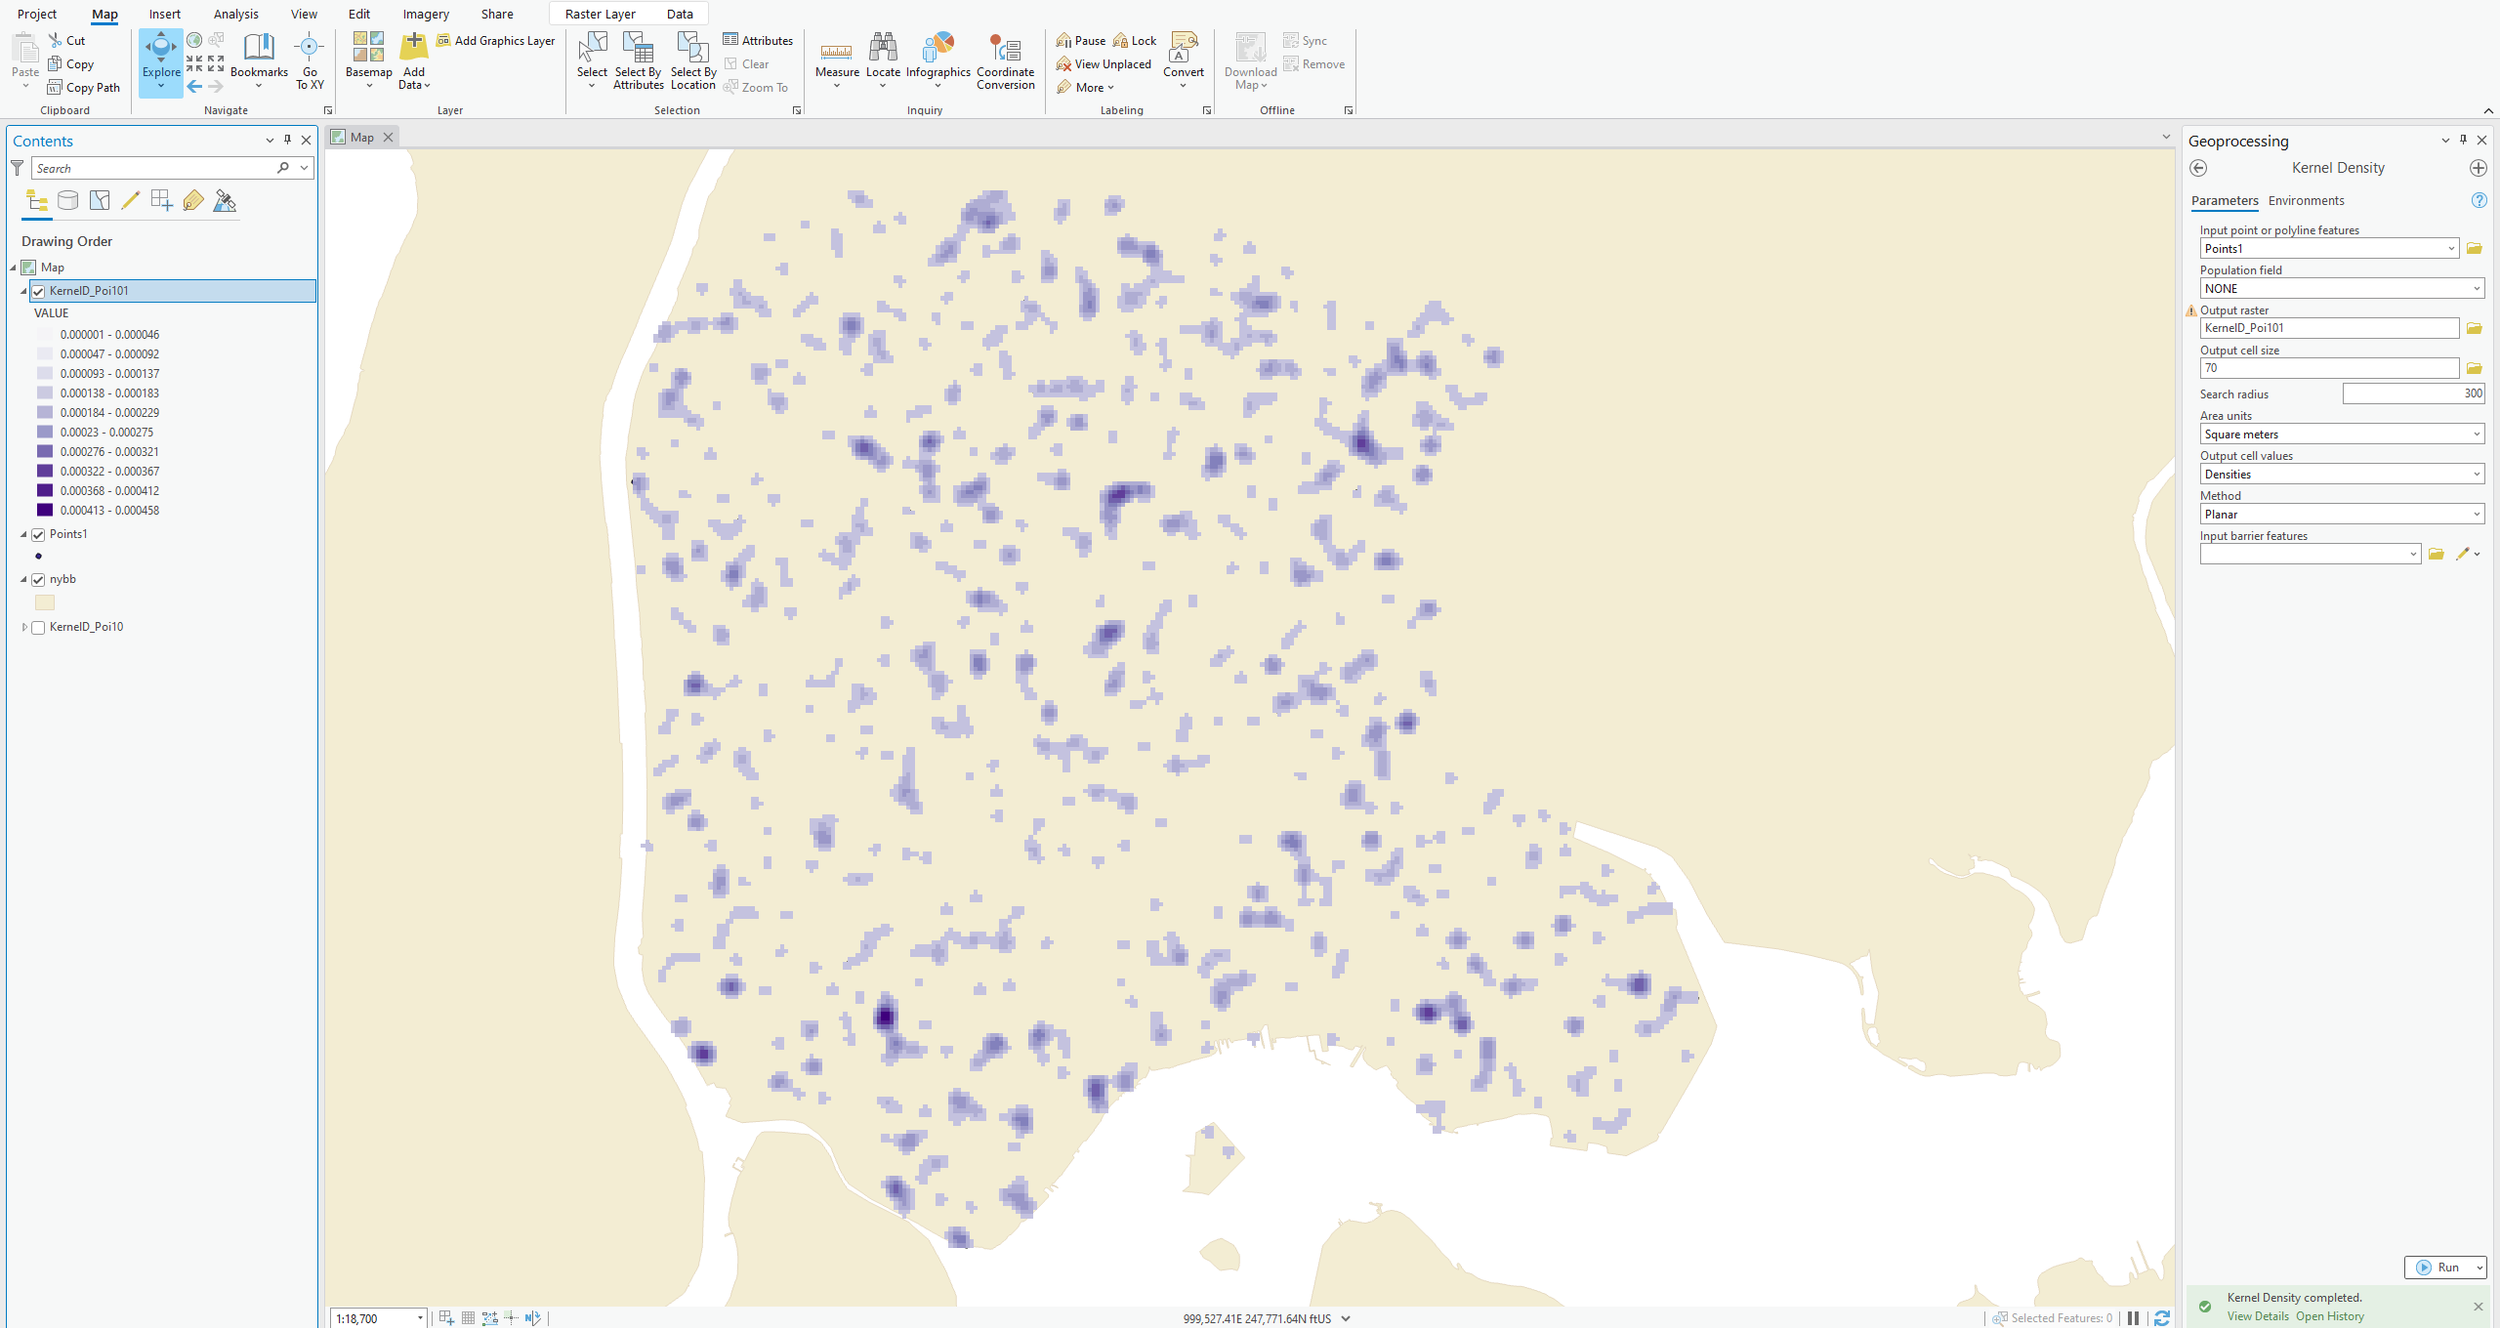Viewport: 2500px width, 1328px height.
Task: Open the Environments tab in Geoprocessing
Action: [x=2306, y=201]
